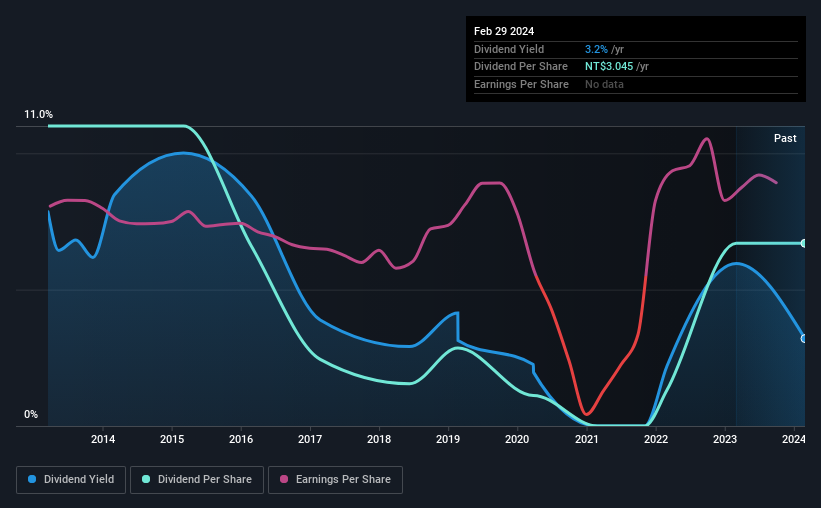This screenshot has width=821, height=508.
Task: Click the 2024 x-axis label
Action: point(794,439)
